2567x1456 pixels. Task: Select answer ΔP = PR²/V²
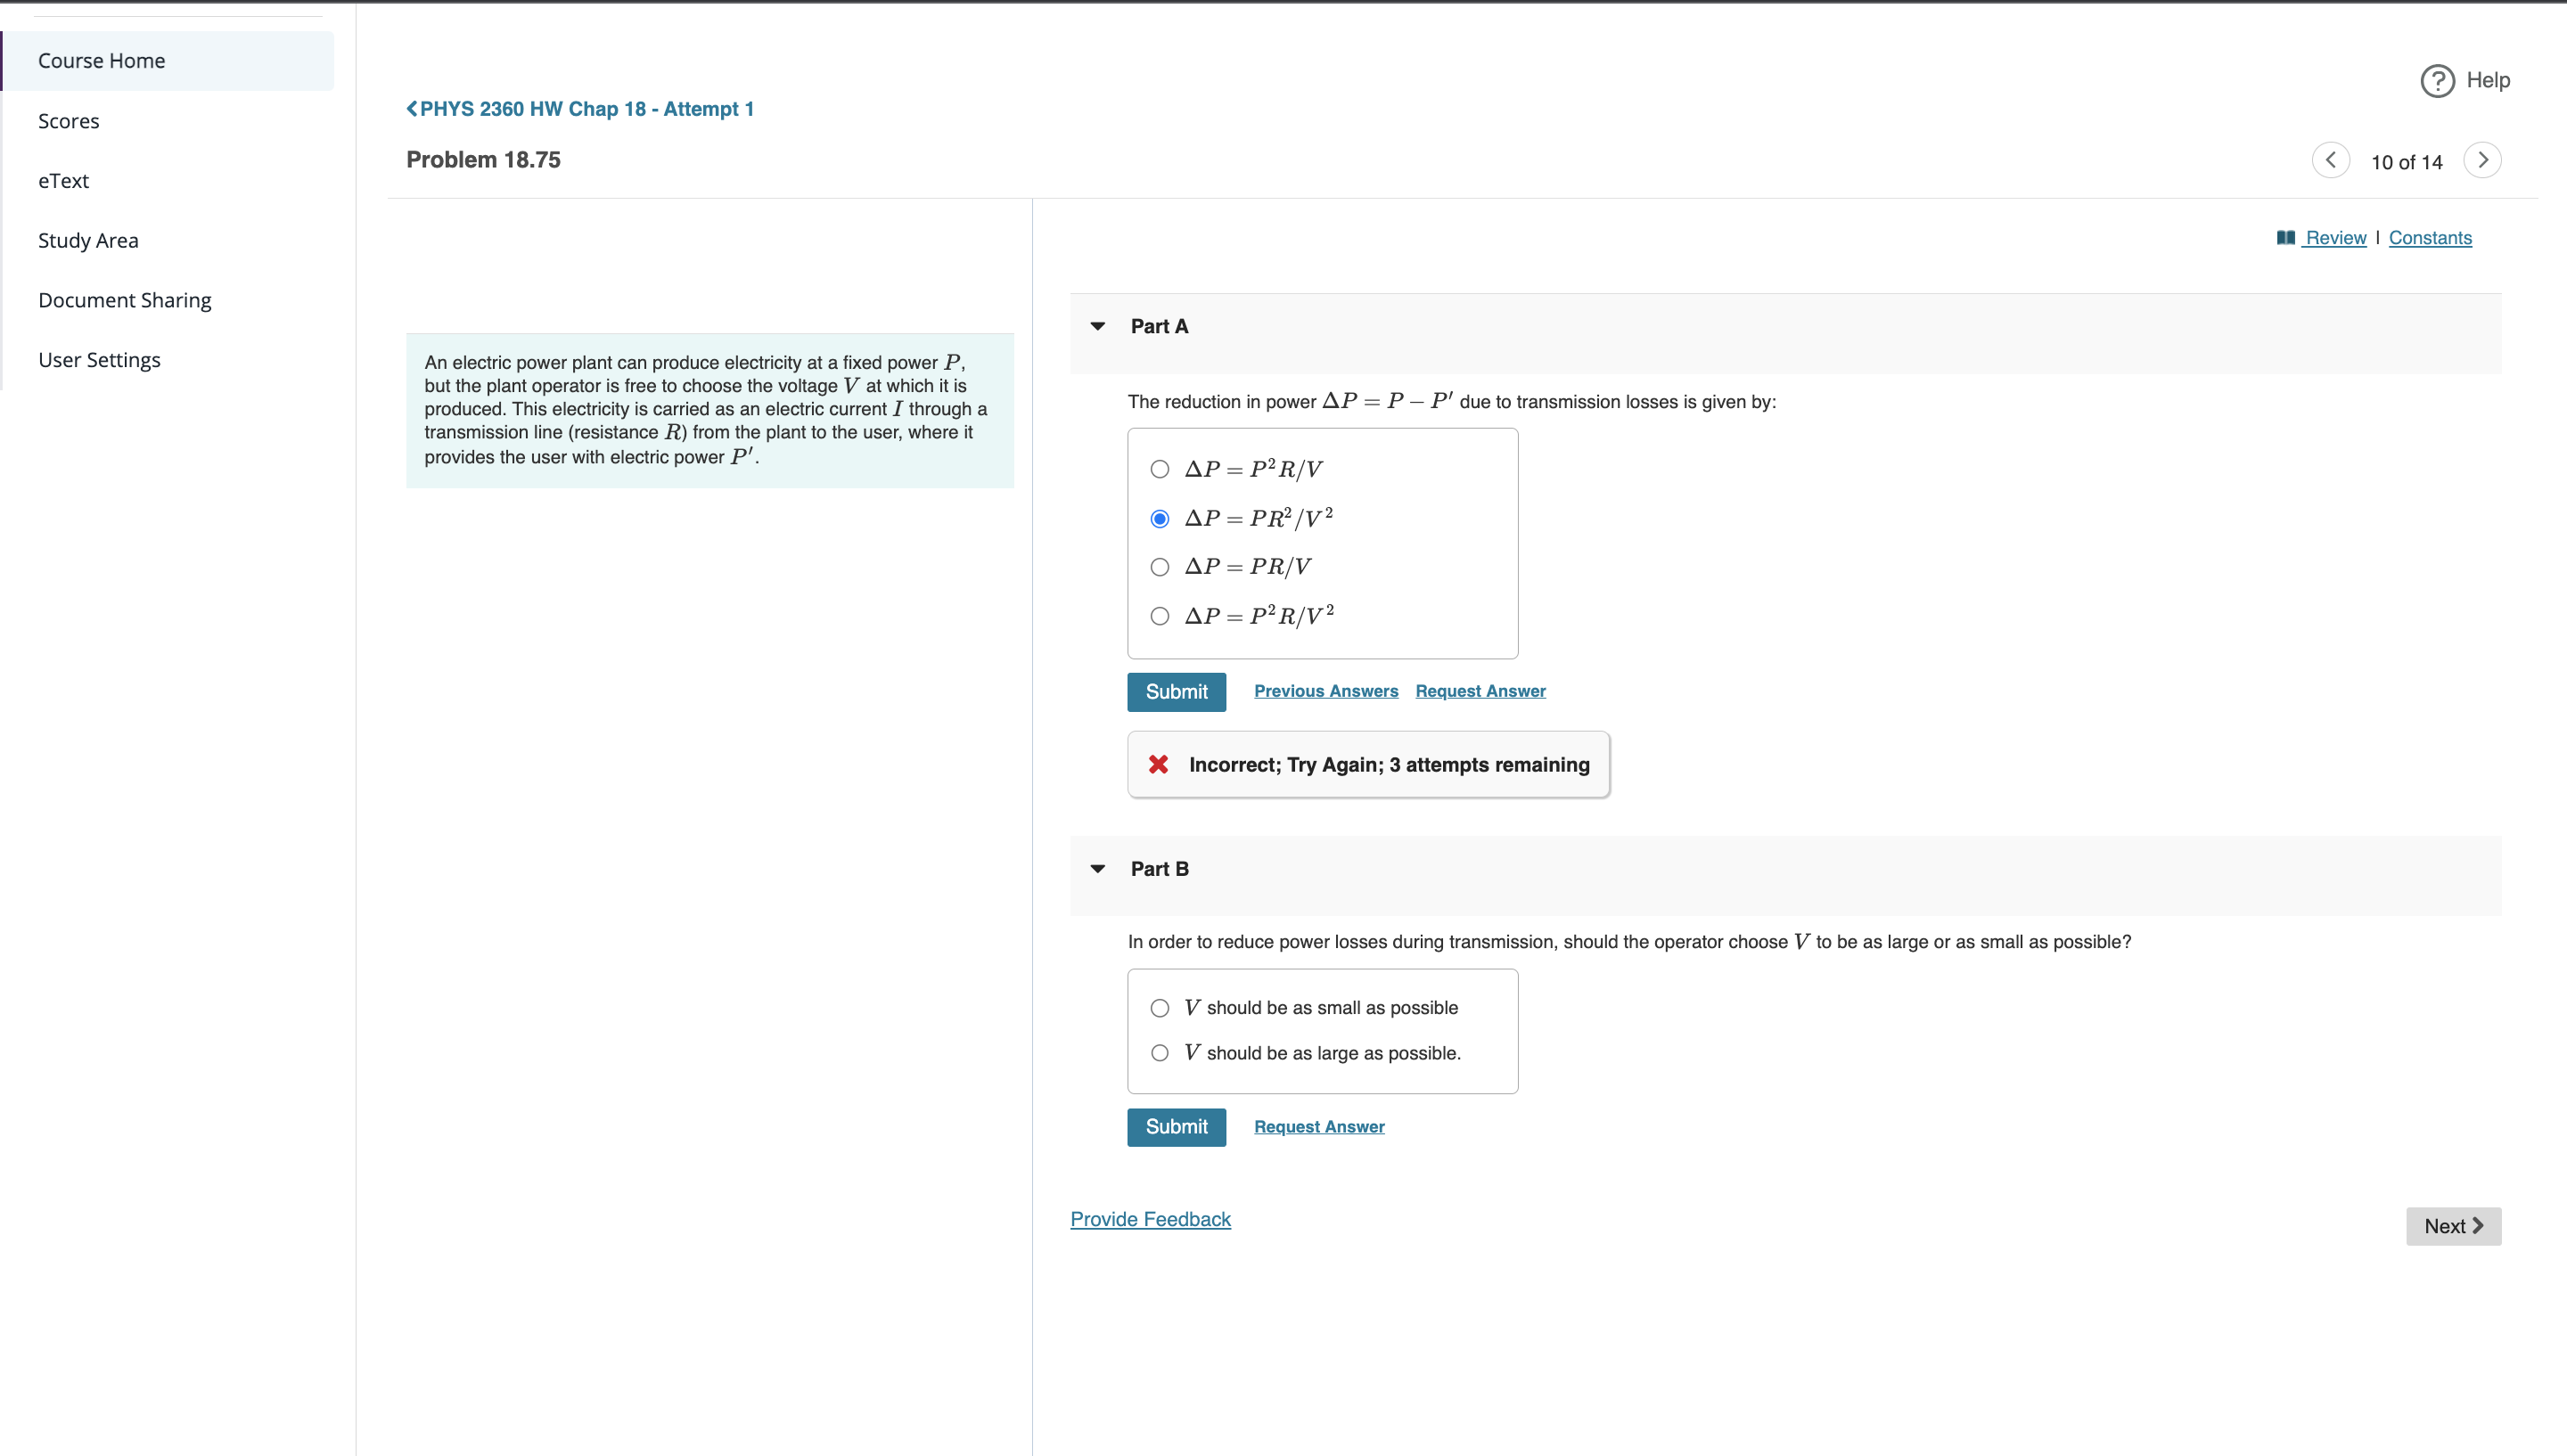tap(1159, 518)
